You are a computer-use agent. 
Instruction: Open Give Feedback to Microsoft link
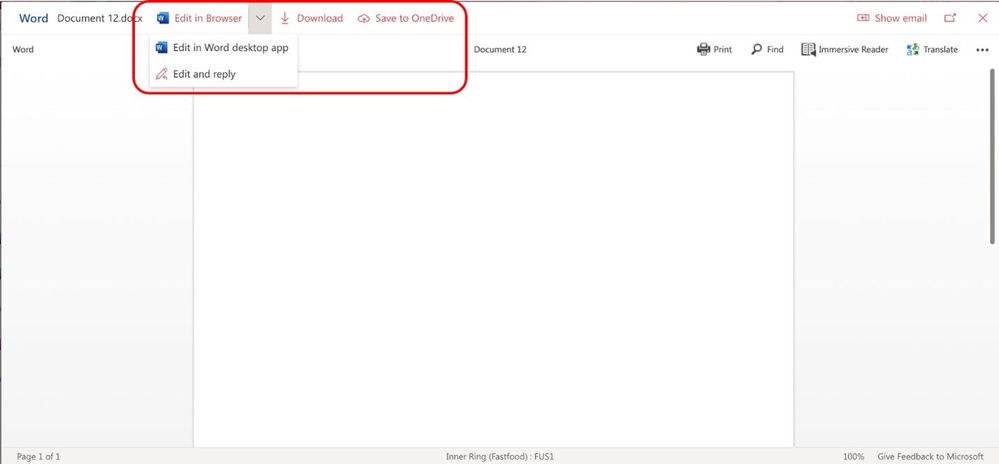(930, 456)
